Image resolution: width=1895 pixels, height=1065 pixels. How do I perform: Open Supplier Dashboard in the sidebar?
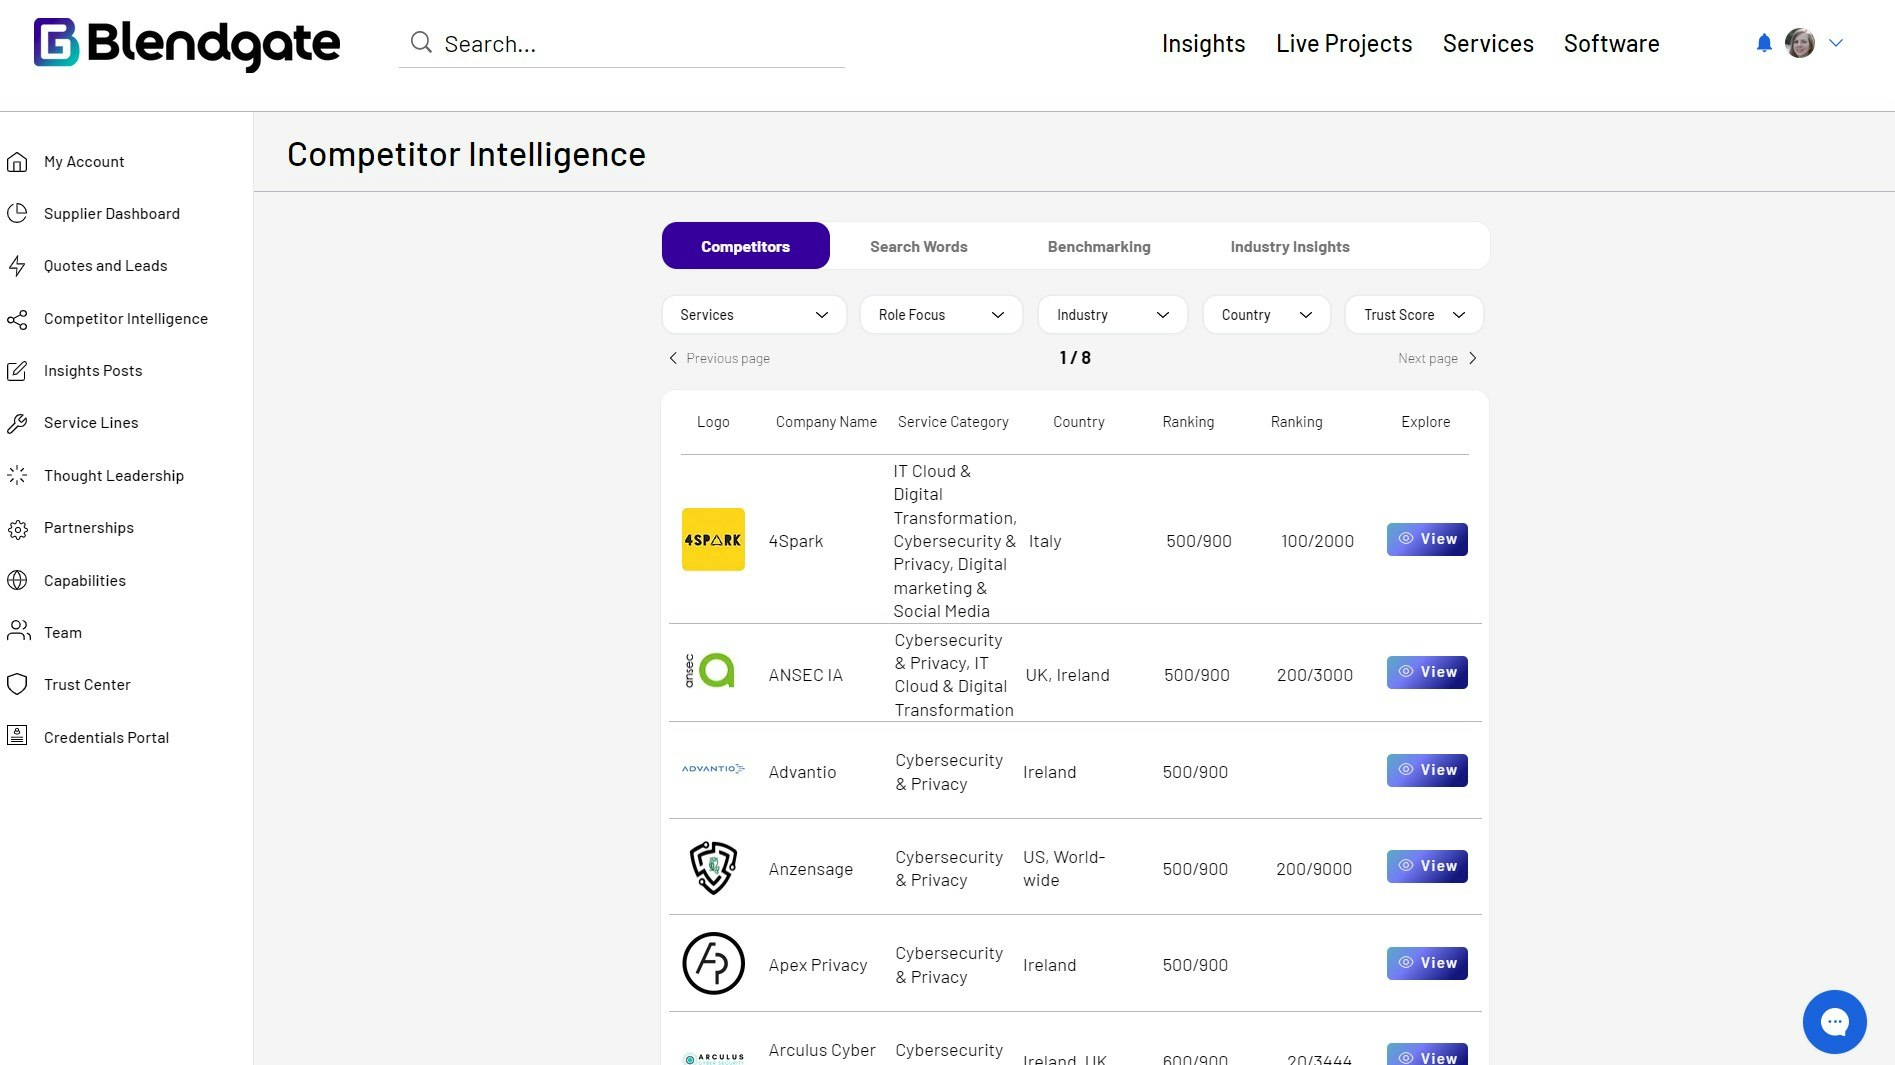112,214
